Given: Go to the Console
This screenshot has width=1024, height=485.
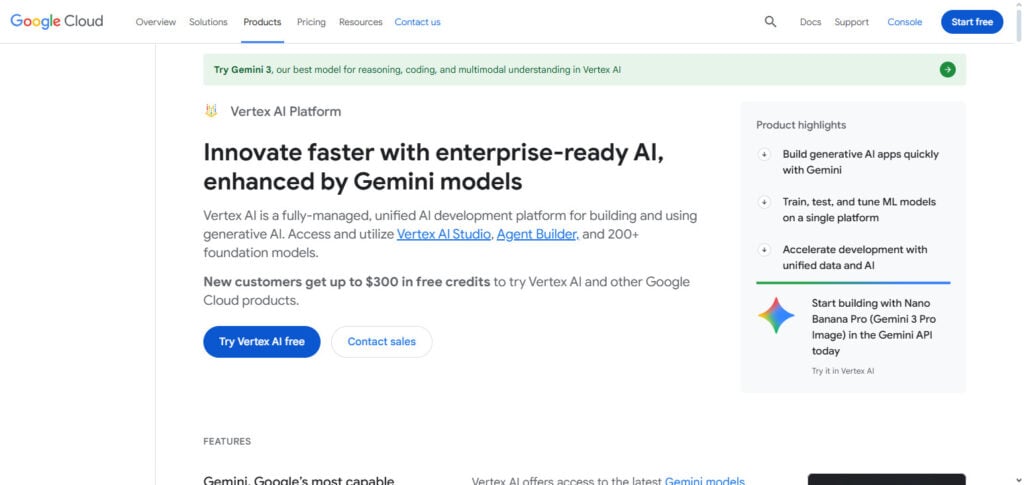Looking at the screenshot, I should 904,22.
